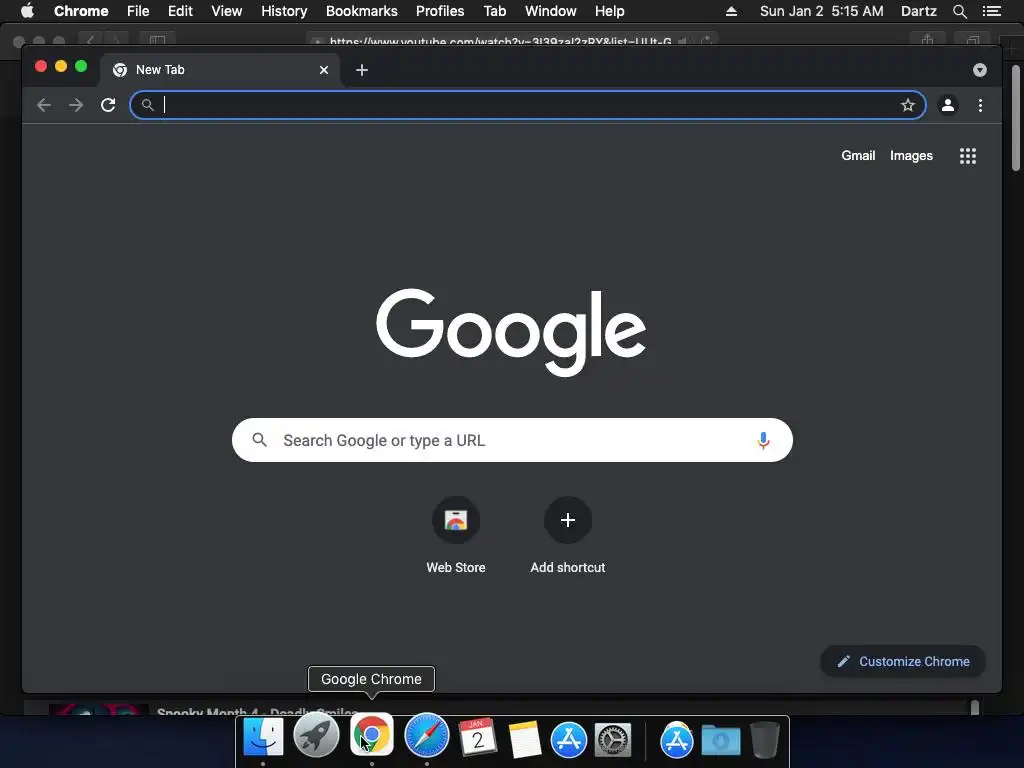Open the second App Store icon beside Downloads
Image resolution: width=1024 pixels, height=768 pixels.
click(x=677, y=741)
